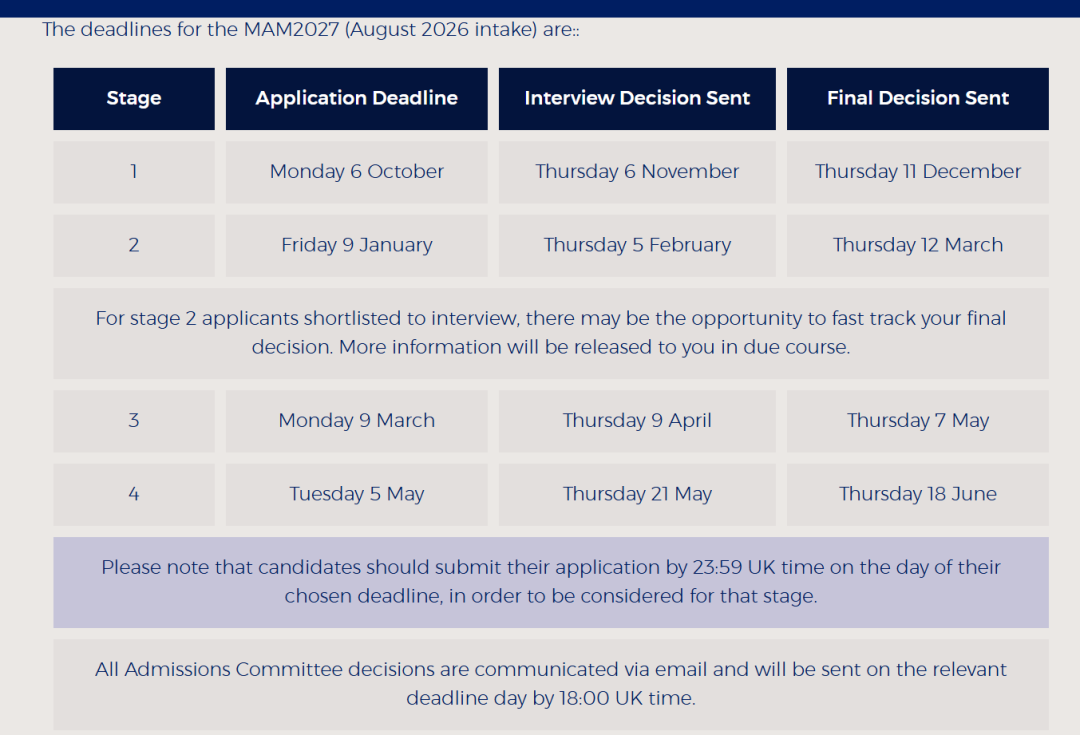This screenshot has width=1080, height=735.
Task: Select the Thursday 7 May cell
Action: click(917, 420)
